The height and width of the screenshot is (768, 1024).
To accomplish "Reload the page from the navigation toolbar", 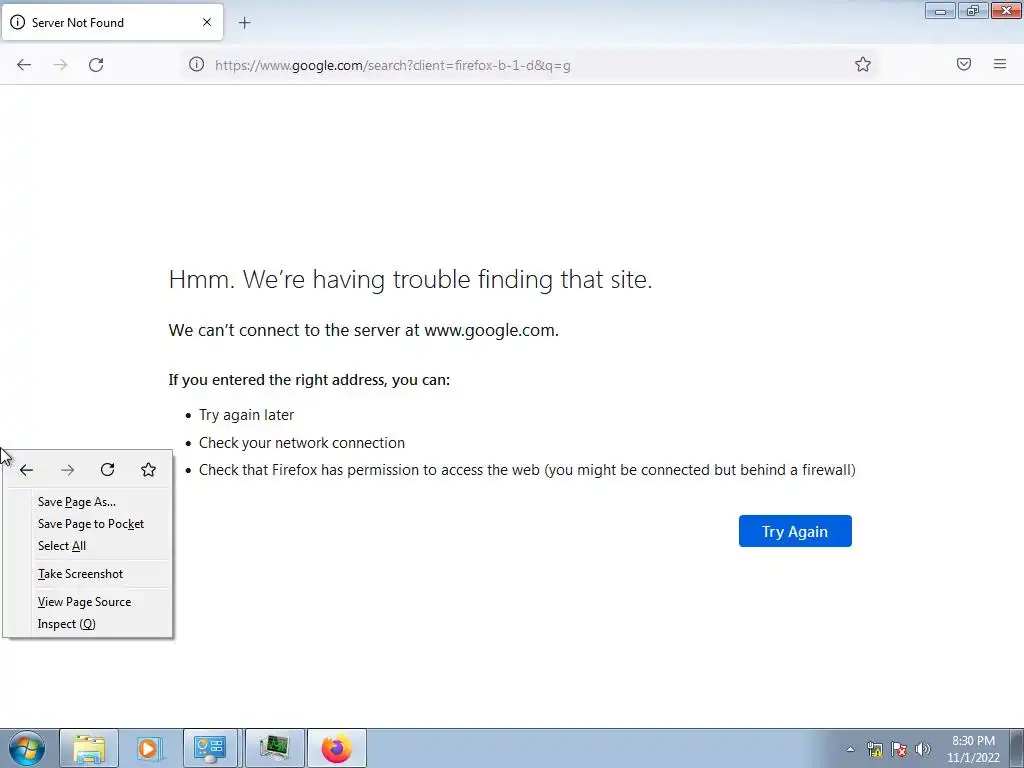I will point(96,65).
